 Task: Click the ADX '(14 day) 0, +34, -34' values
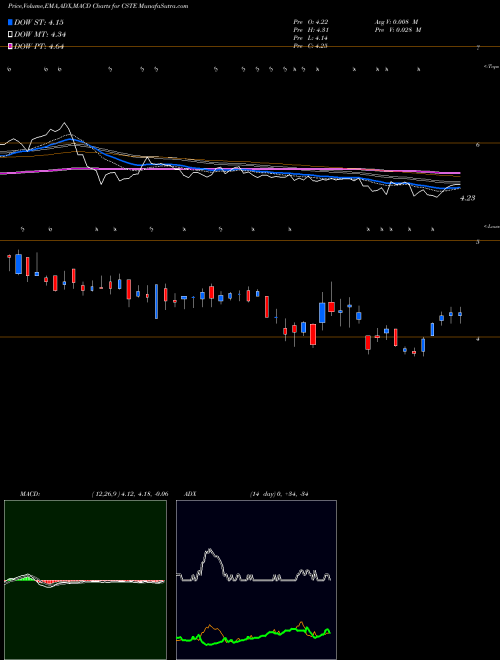279,494
